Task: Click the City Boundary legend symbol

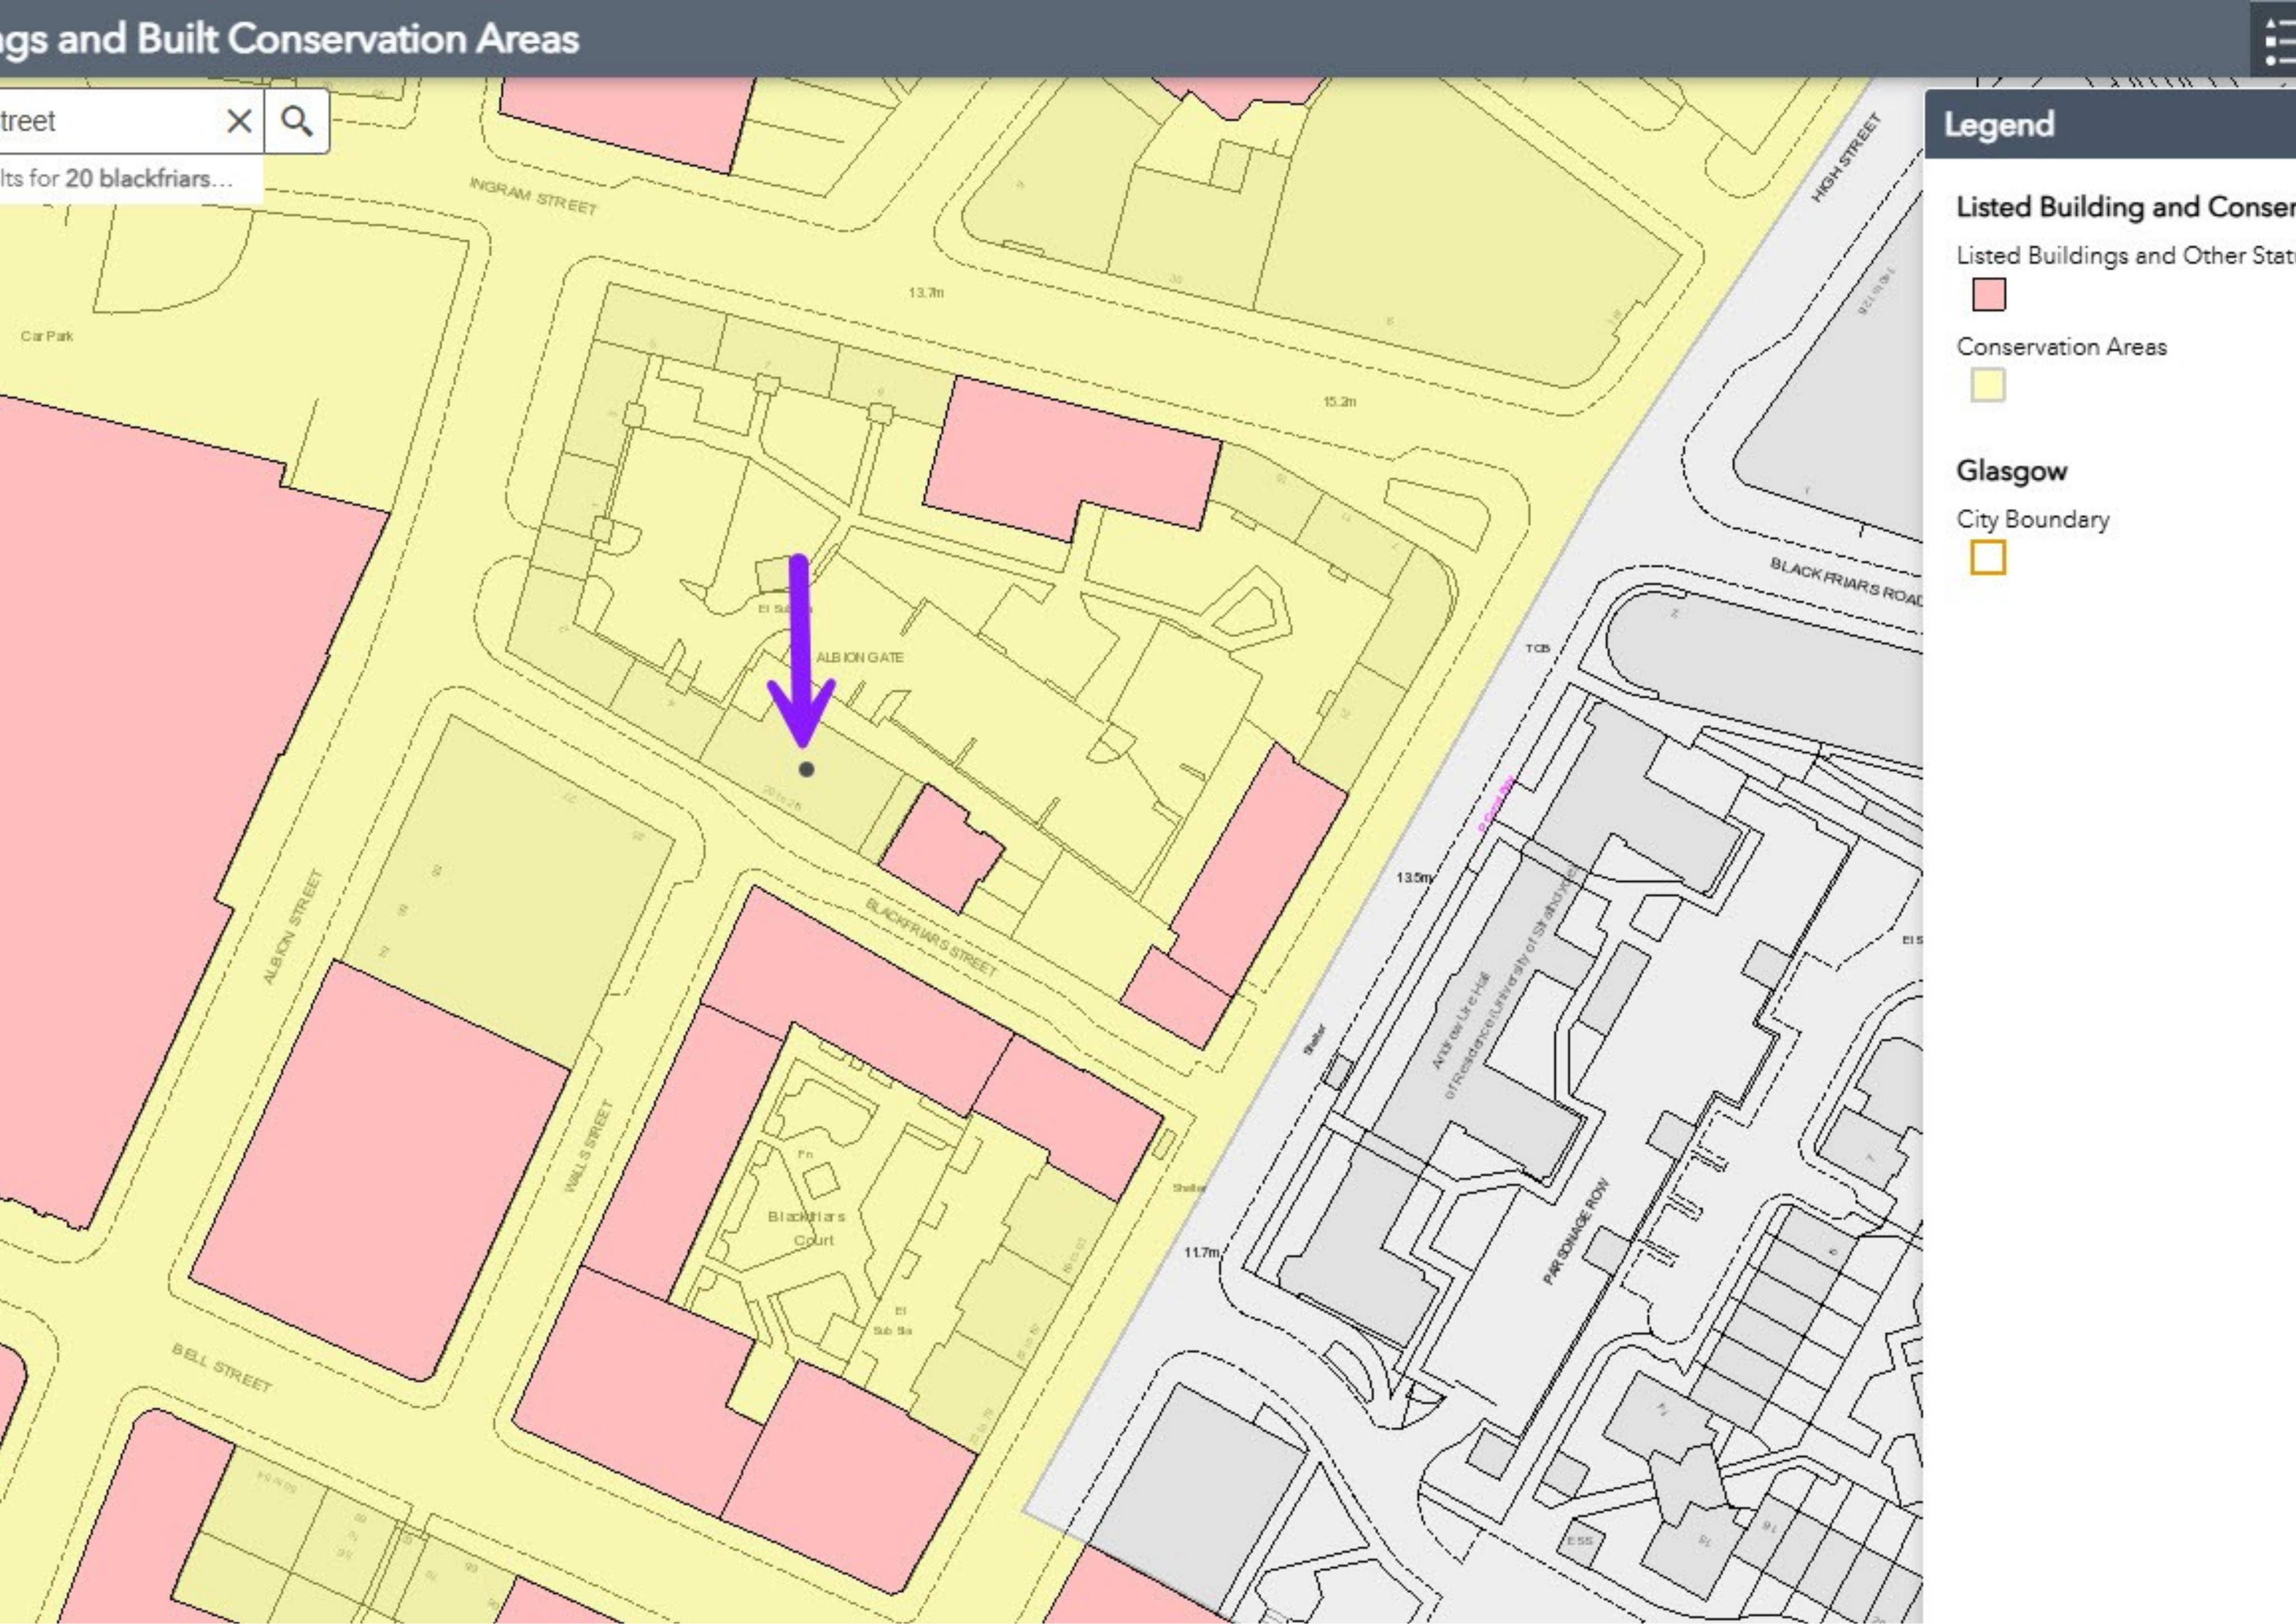Action: (x=1988, y=557)
